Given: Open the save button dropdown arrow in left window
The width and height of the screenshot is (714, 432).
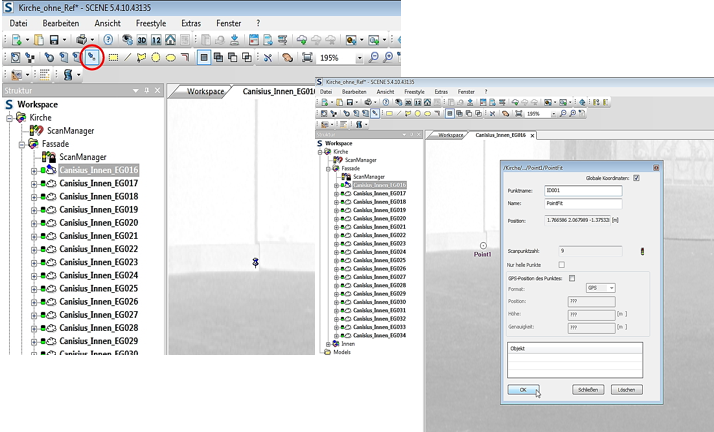Looking at the screenshot, I should tap(64, 40).
